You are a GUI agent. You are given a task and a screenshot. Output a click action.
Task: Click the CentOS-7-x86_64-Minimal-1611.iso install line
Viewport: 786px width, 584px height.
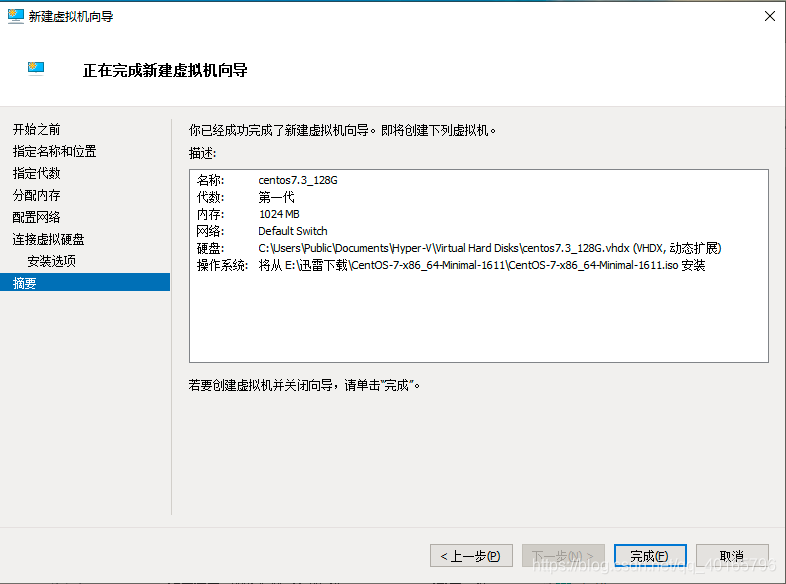pos(482,265)
